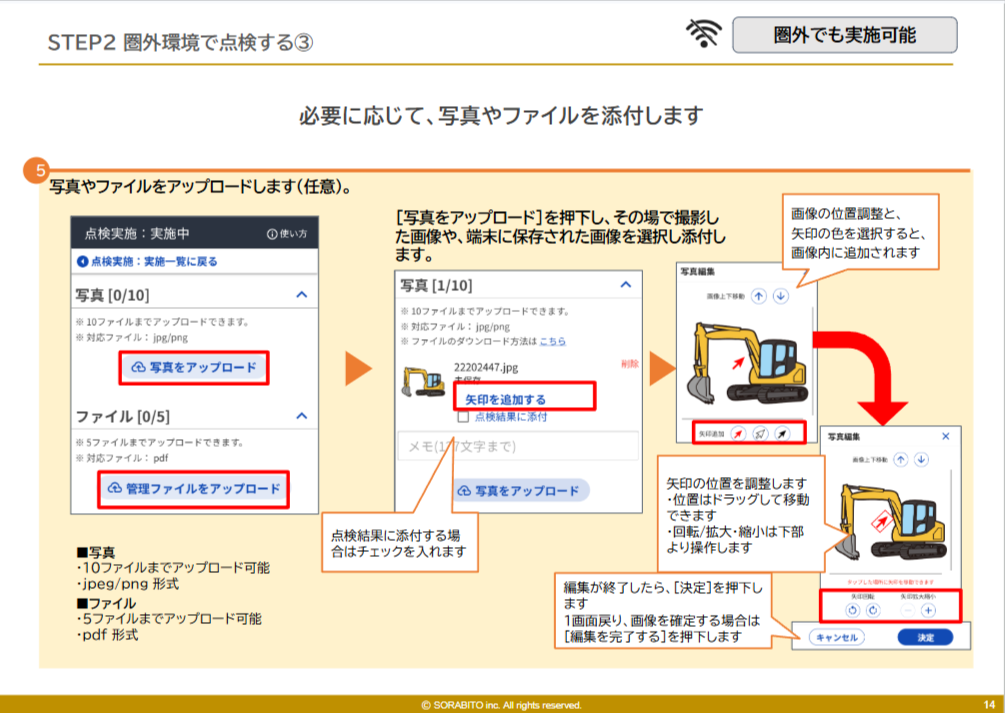Select the white arrow color
Image resolution: width=1005 pixels, height=713 pixels.
tap(760, 433)
